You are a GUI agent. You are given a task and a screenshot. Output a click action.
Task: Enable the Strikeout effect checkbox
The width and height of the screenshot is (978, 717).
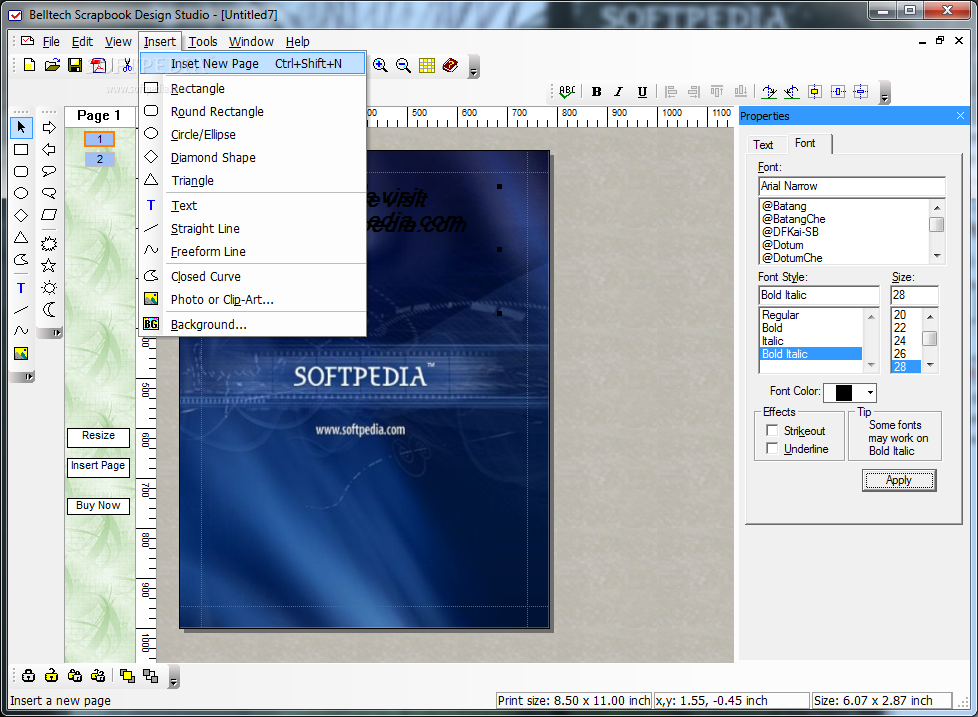click(x=772, y=430)
